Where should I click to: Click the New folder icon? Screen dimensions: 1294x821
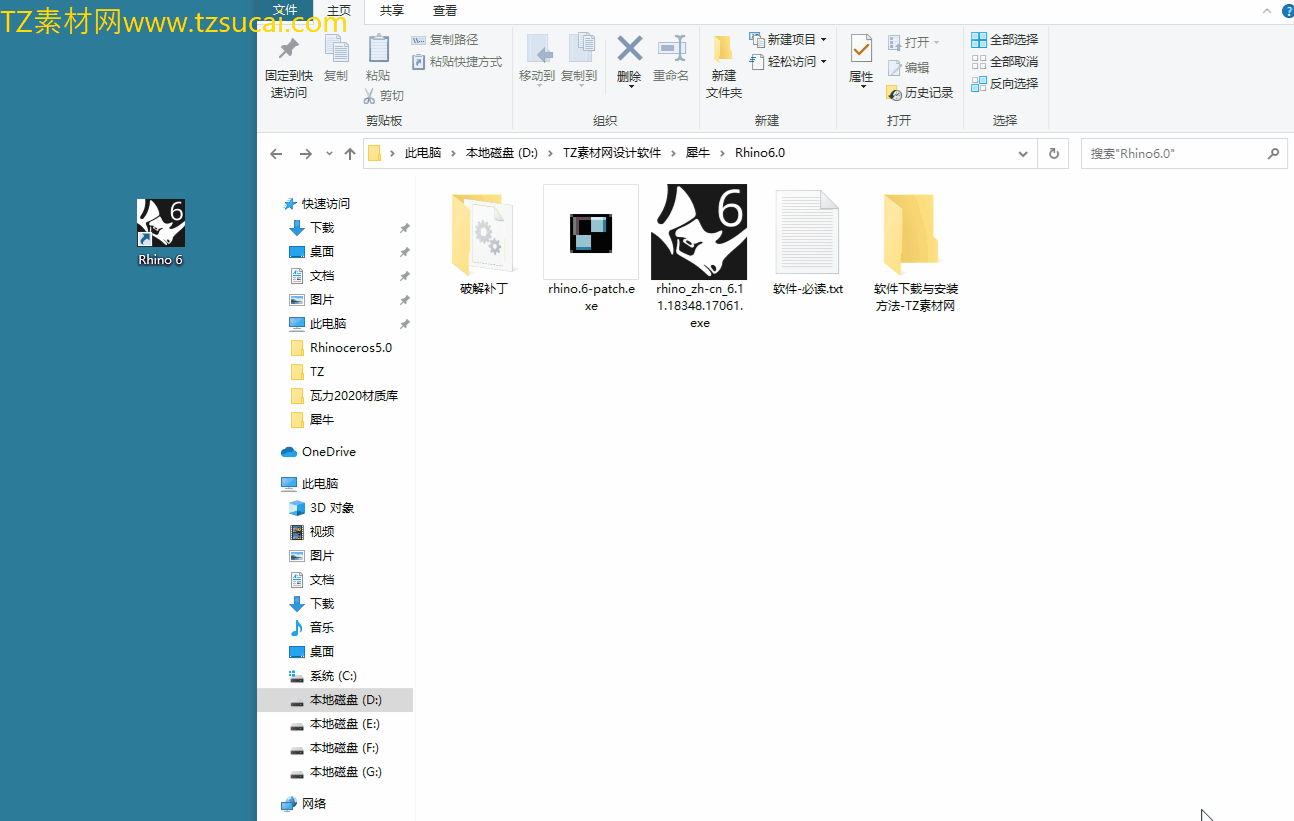(724, 49)
